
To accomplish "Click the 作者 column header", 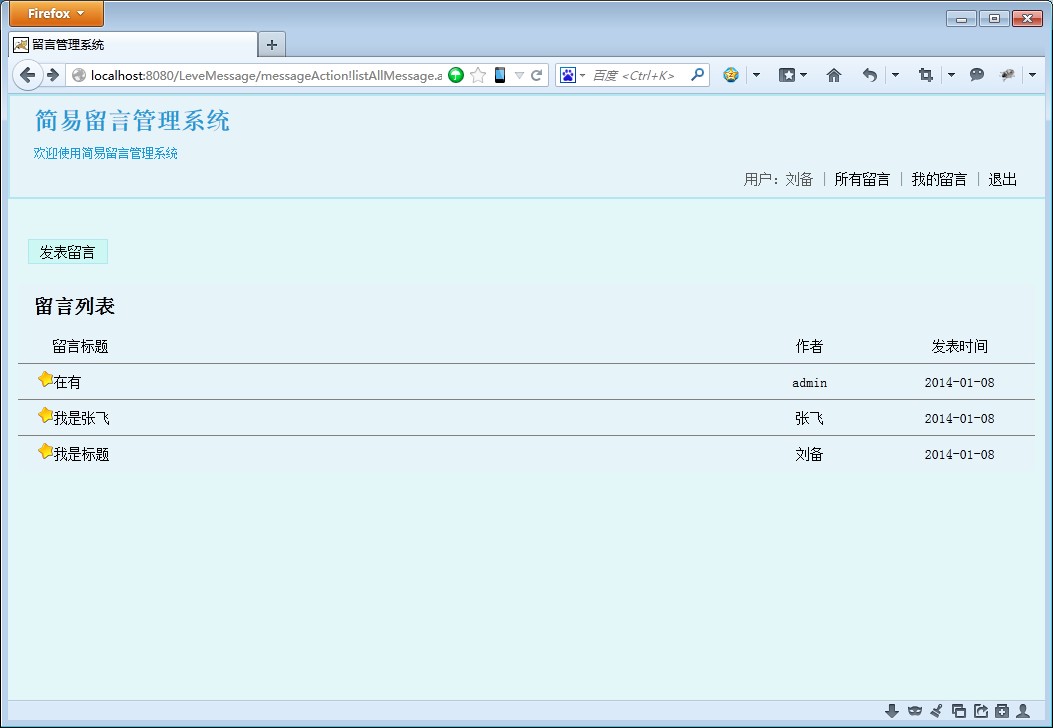I will coord(809,347).
